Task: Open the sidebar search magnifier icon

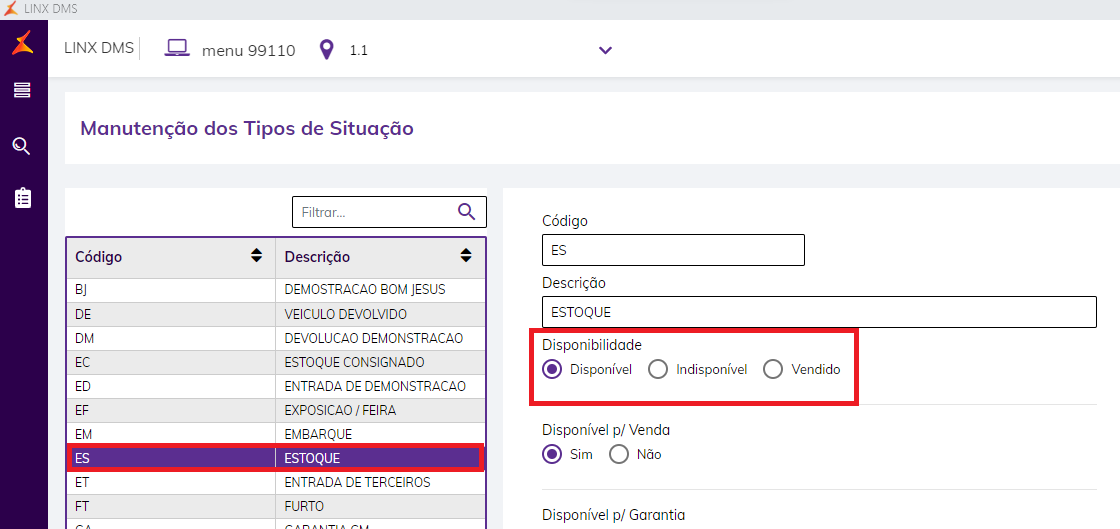Action: (21, 147)
